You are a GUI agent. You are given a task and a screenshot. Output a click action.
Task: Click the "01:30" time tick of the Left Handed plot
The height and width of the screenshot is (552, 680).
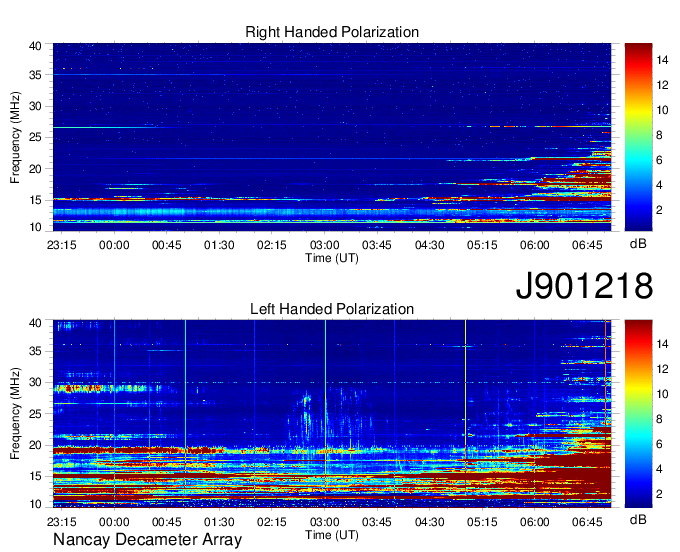tap(219, 522)
